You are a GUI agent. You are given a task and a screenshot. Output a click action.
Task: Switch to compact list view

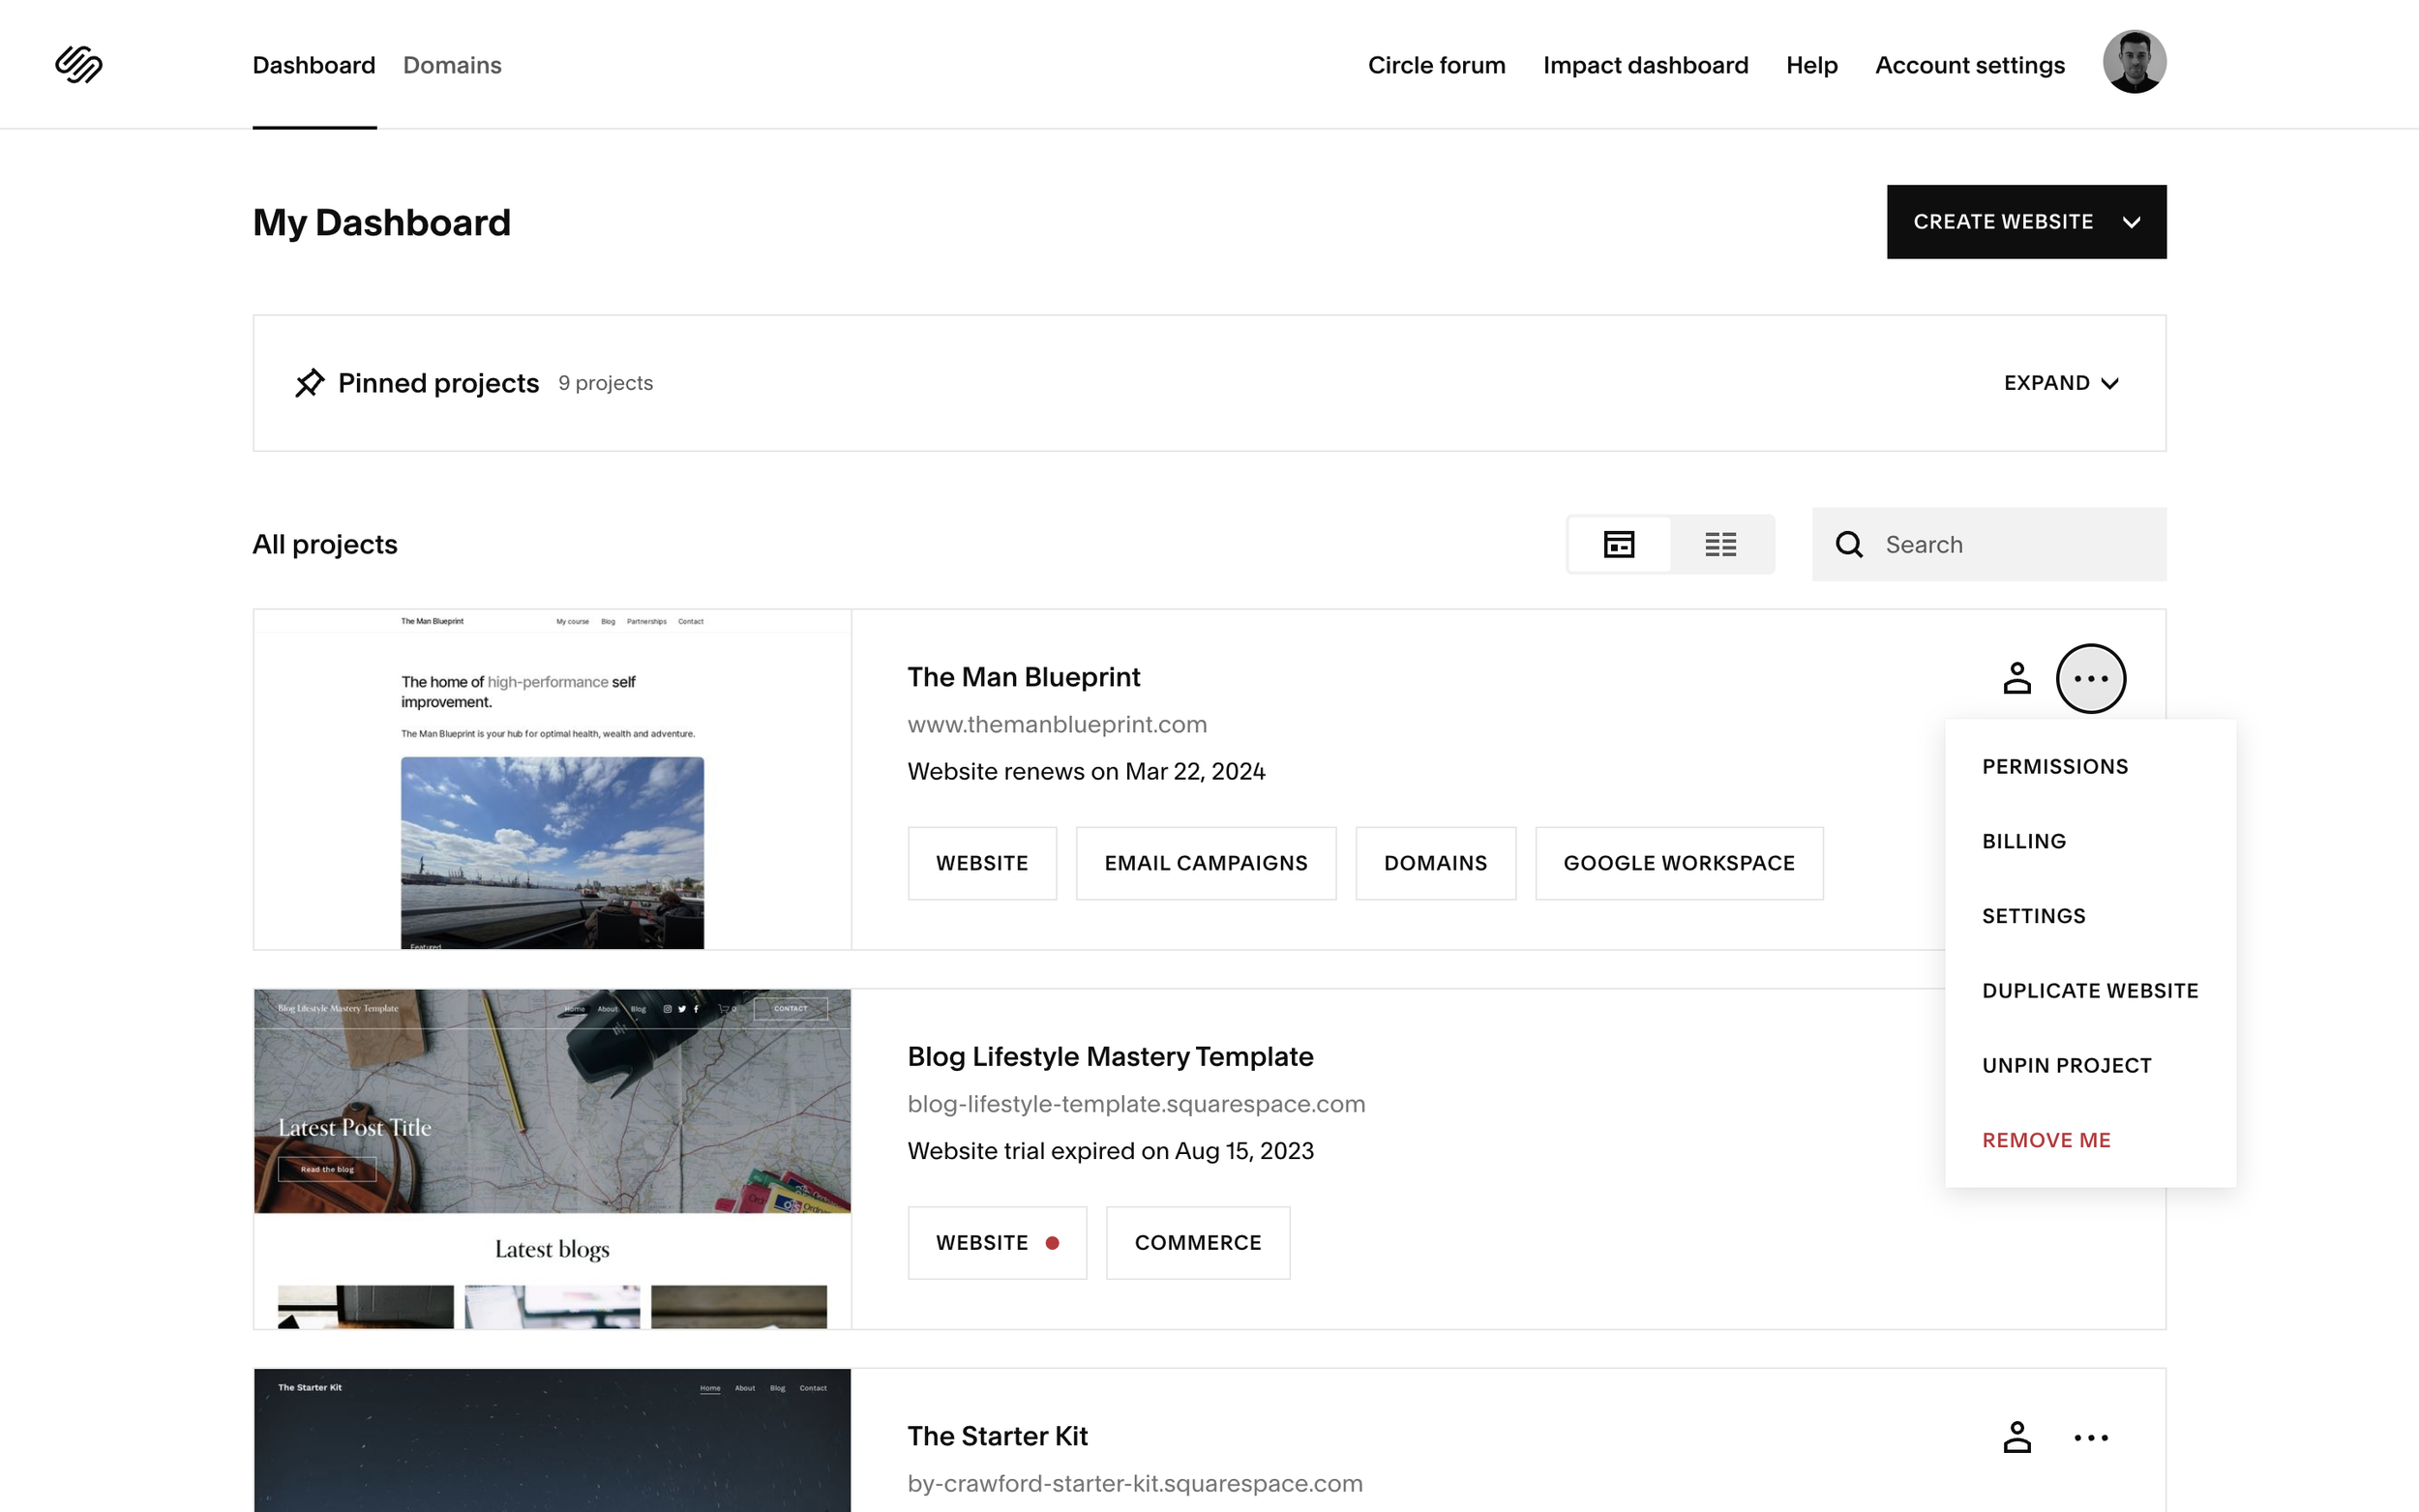click(1720, 544)
